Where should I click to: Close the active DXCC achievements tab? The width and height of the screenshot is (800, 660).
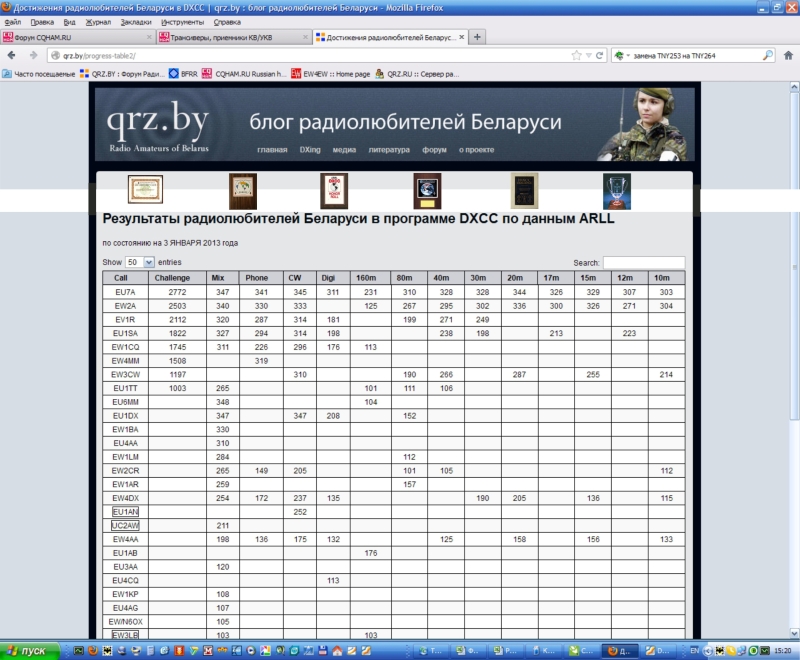(462, 37)
